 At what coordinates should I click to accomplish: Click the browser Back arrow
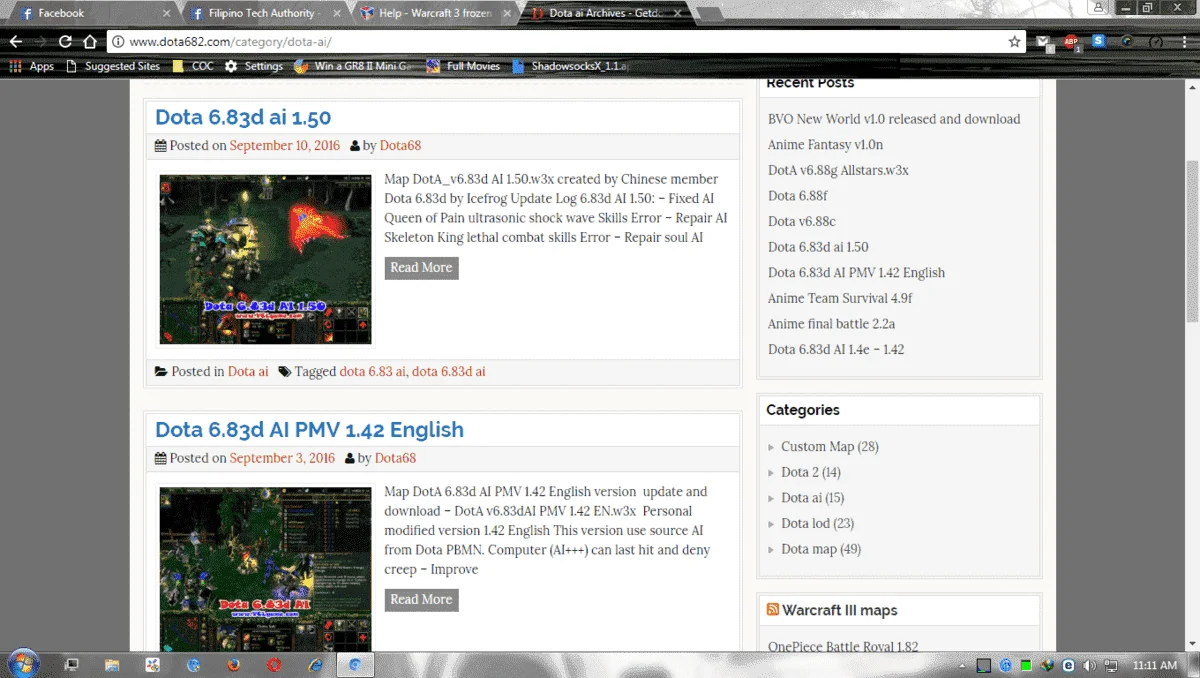tap(15, 42)
